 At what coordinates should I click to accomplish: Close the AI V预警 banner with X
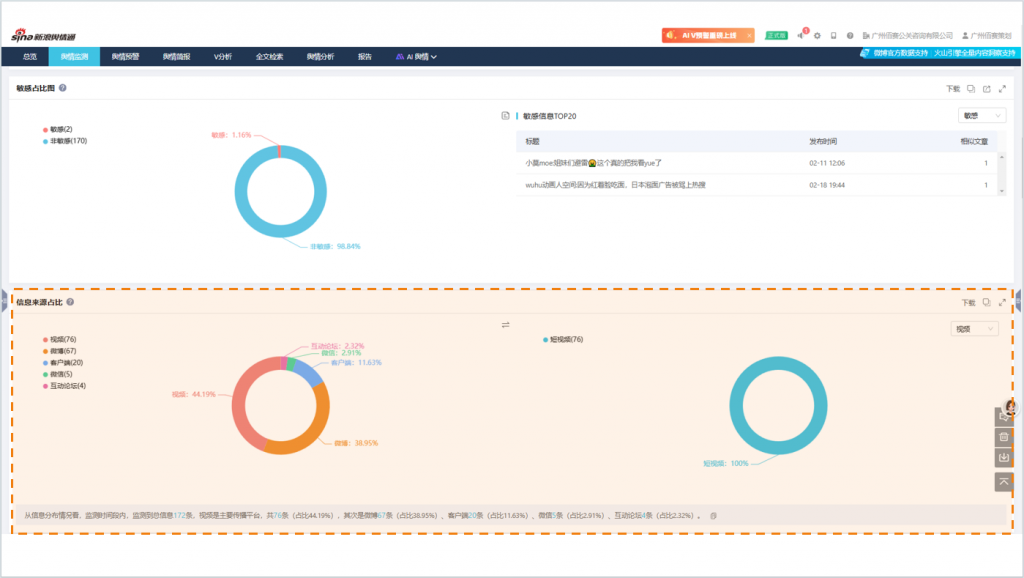click(749, 35)
